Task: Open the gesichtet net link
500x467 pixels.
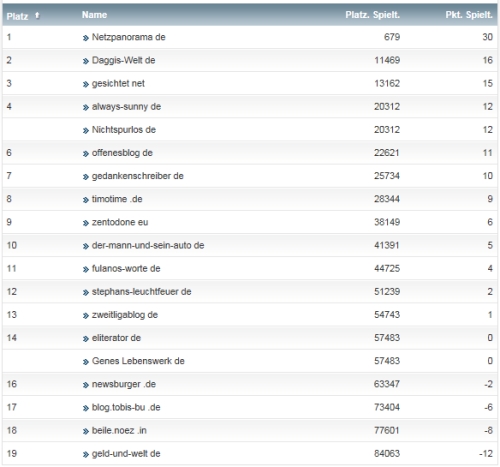Action: pos(118,83)
